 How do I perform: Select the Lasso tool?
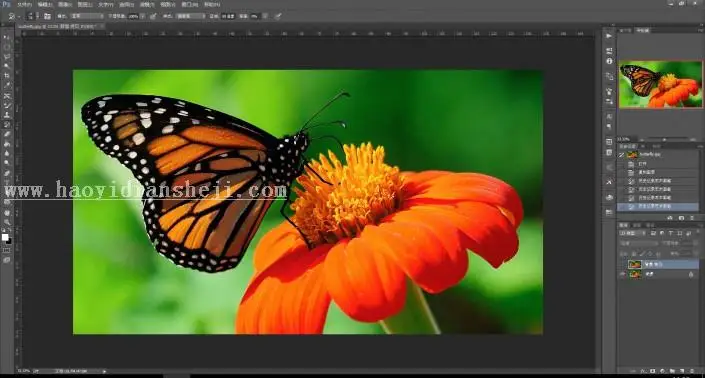pyautogui.click(x=7, y=57)
